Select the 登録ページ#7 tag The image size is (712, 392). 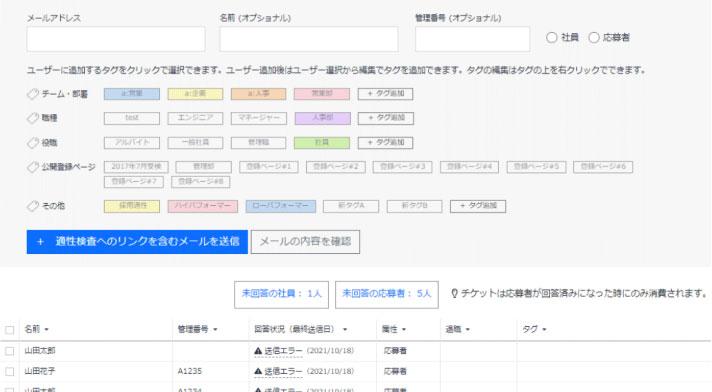(134, 182)
